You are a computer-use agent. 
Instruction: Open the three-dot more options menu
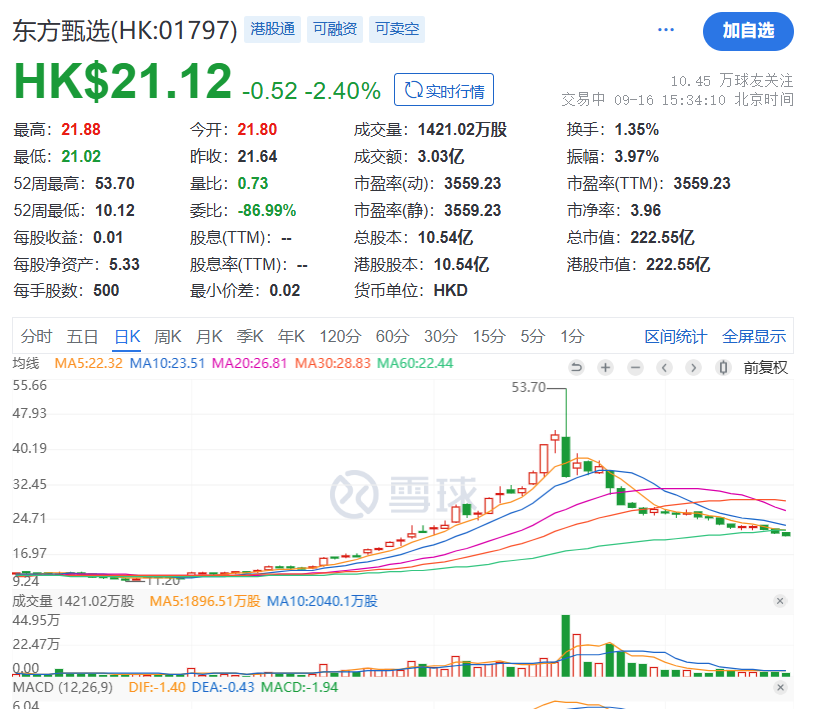666,30
